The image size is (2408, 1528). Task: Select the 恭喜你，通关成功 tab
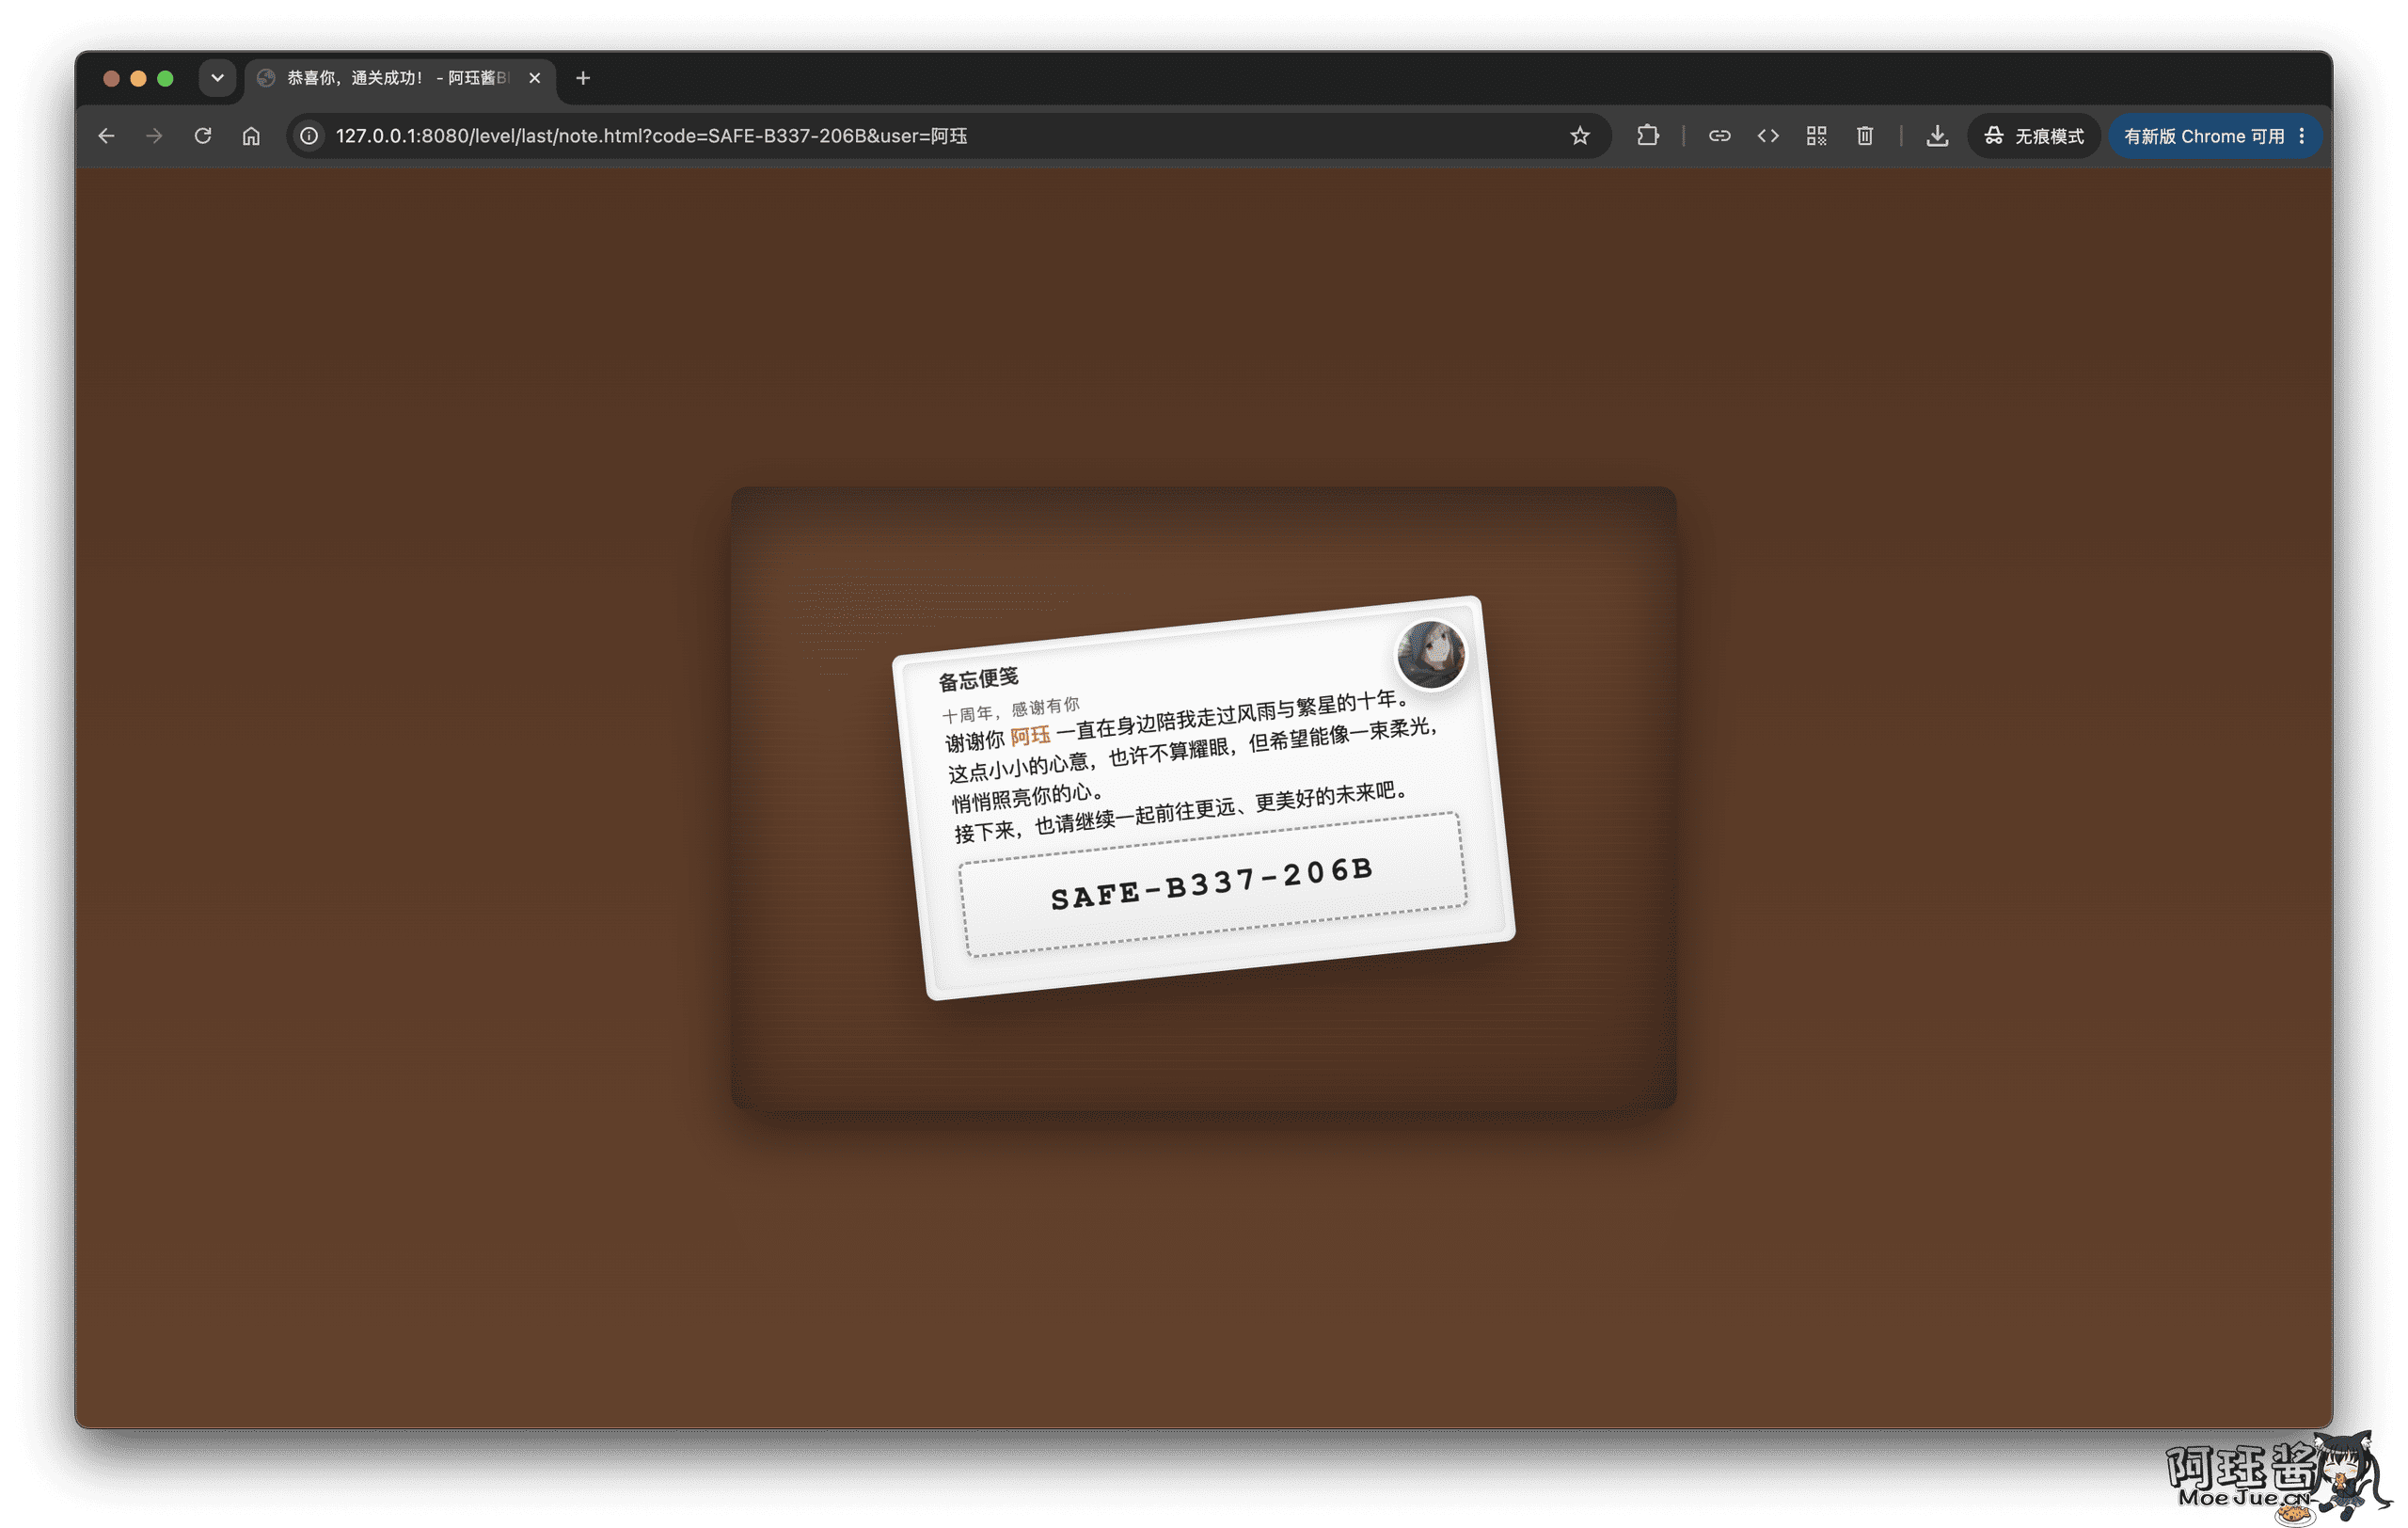tap(399, 77)
